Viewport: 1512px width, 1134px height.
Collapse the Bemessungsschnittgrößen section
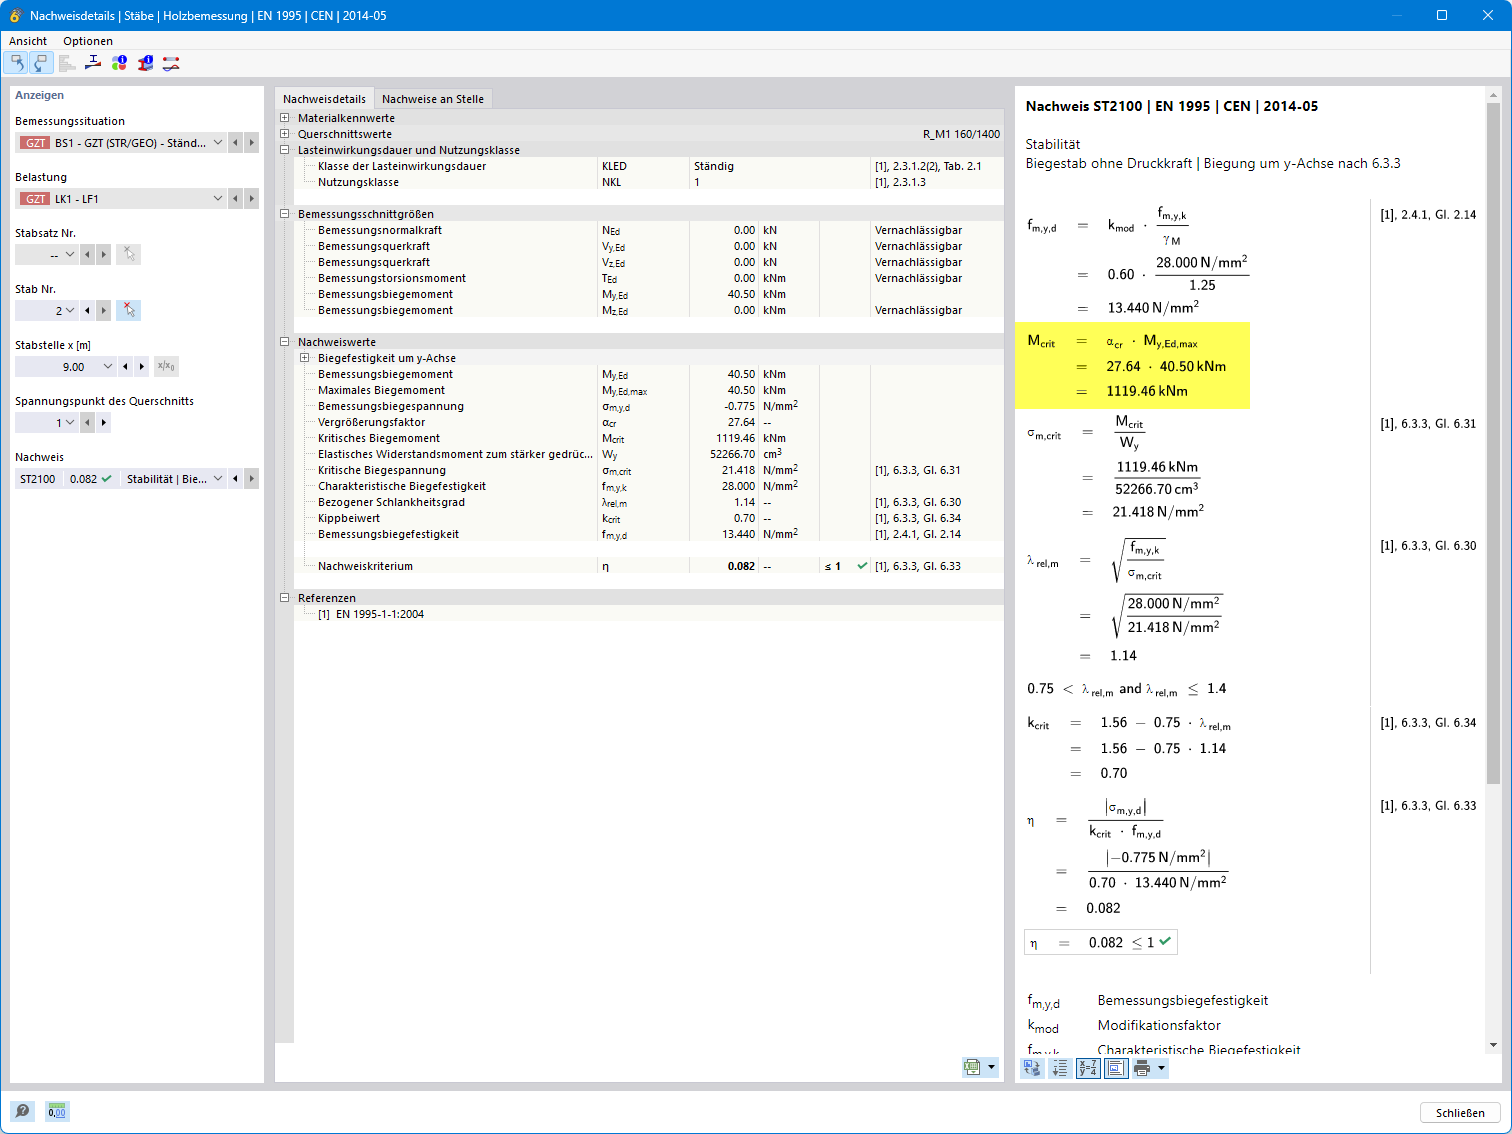tap(285, 214)
